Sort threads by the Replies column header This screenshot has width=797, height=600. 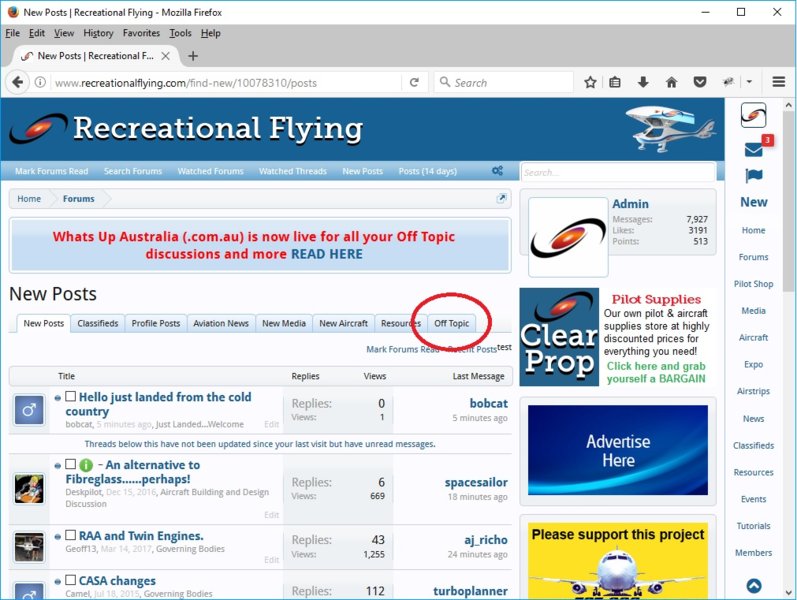click(305, 376)
